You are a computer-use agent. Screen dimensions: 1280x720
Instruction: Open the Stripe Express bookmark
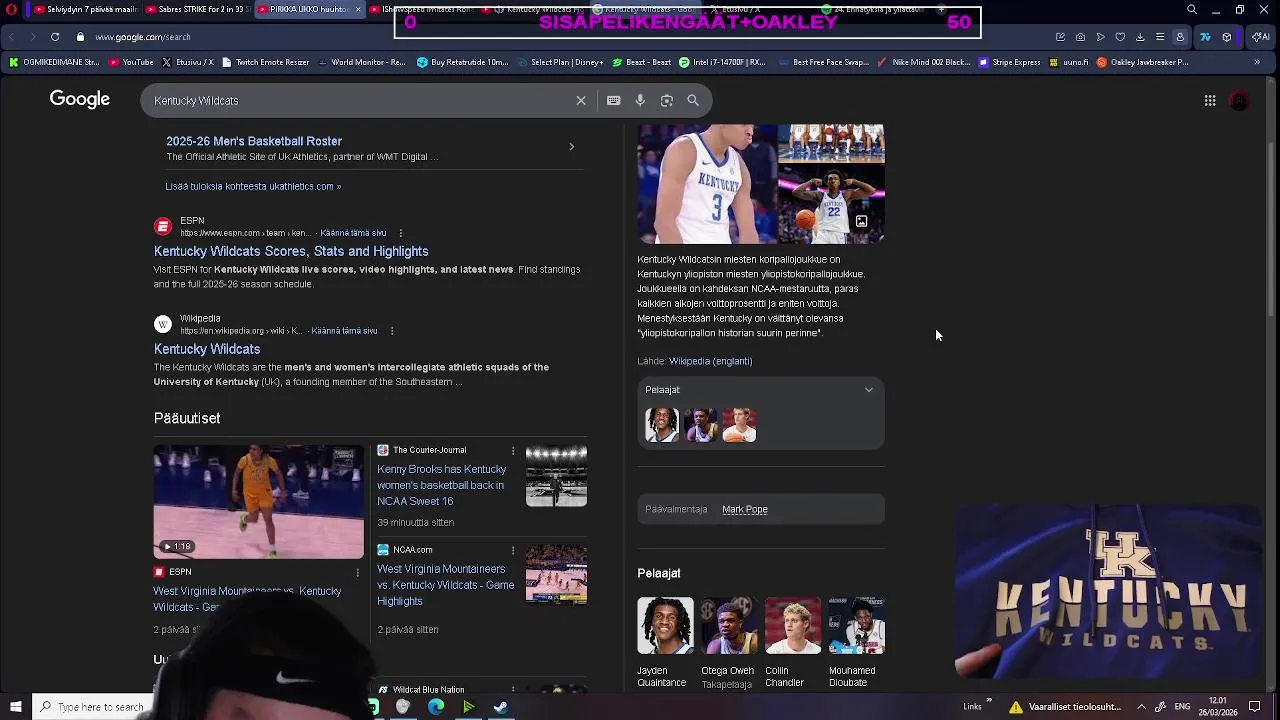(1010, 62)
